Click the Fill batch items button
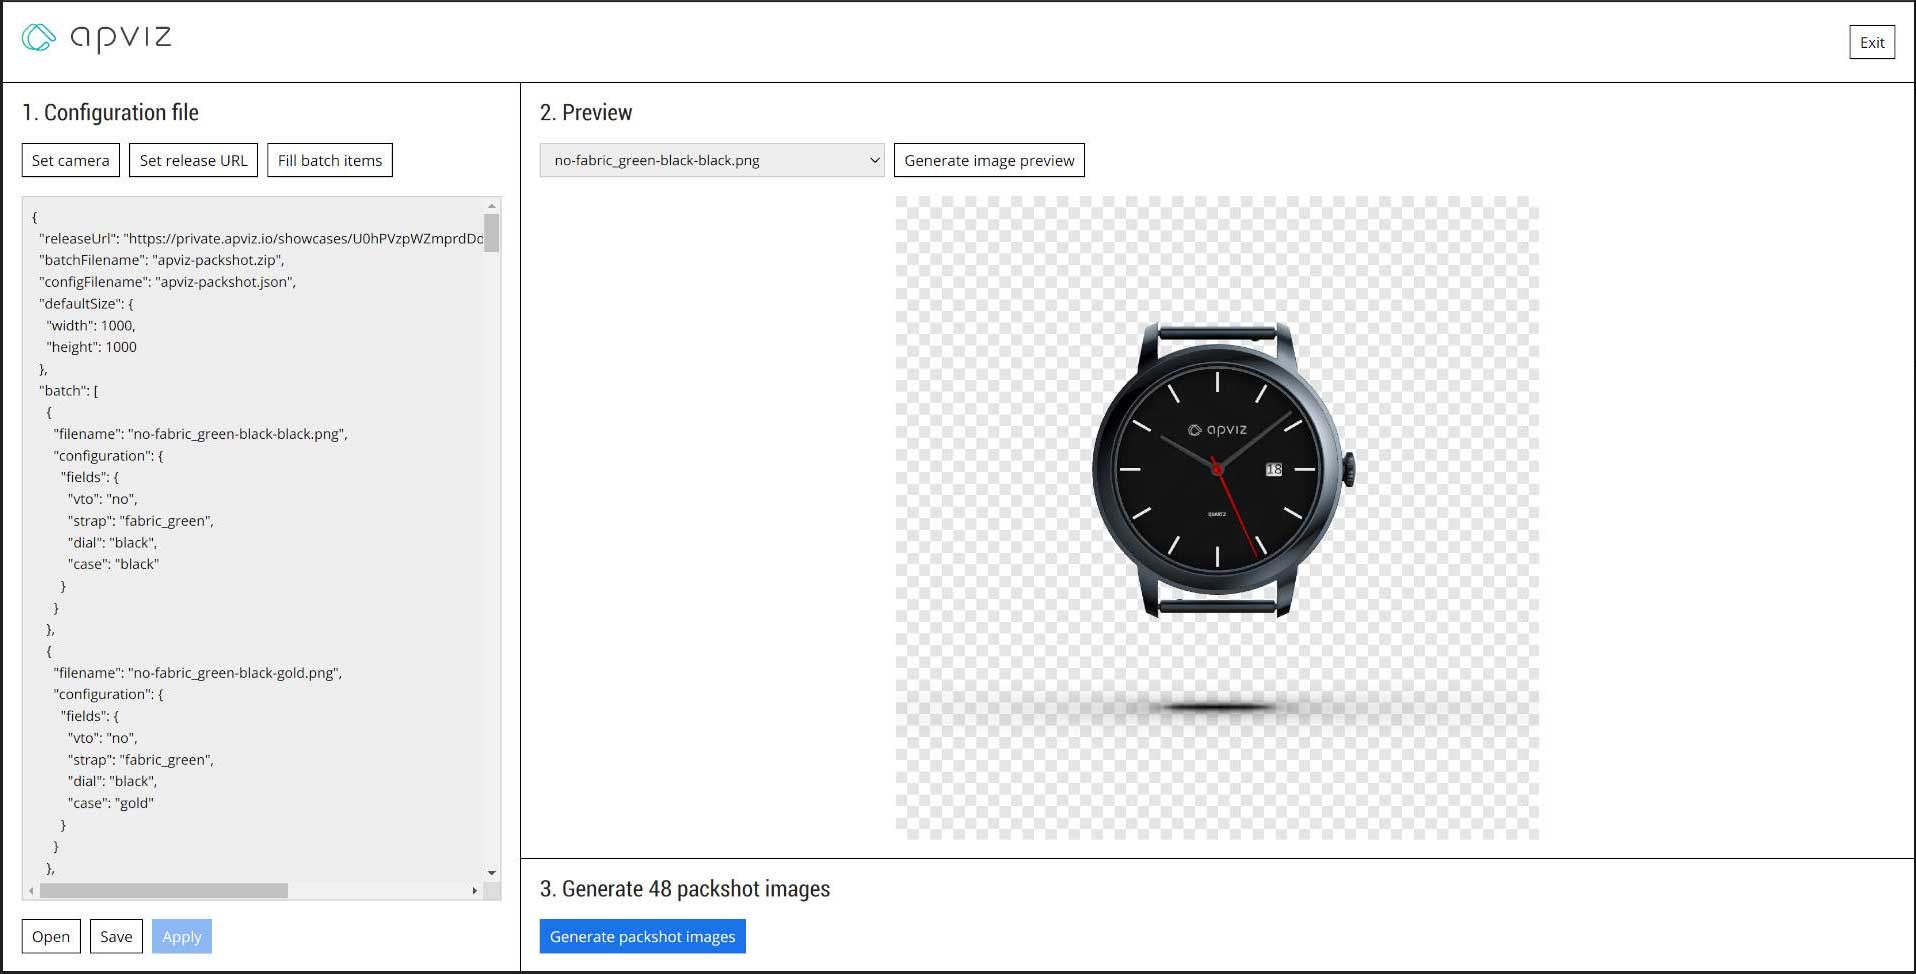The width and height of the screenshot is (1916, 974). click(x=330, y=160)
